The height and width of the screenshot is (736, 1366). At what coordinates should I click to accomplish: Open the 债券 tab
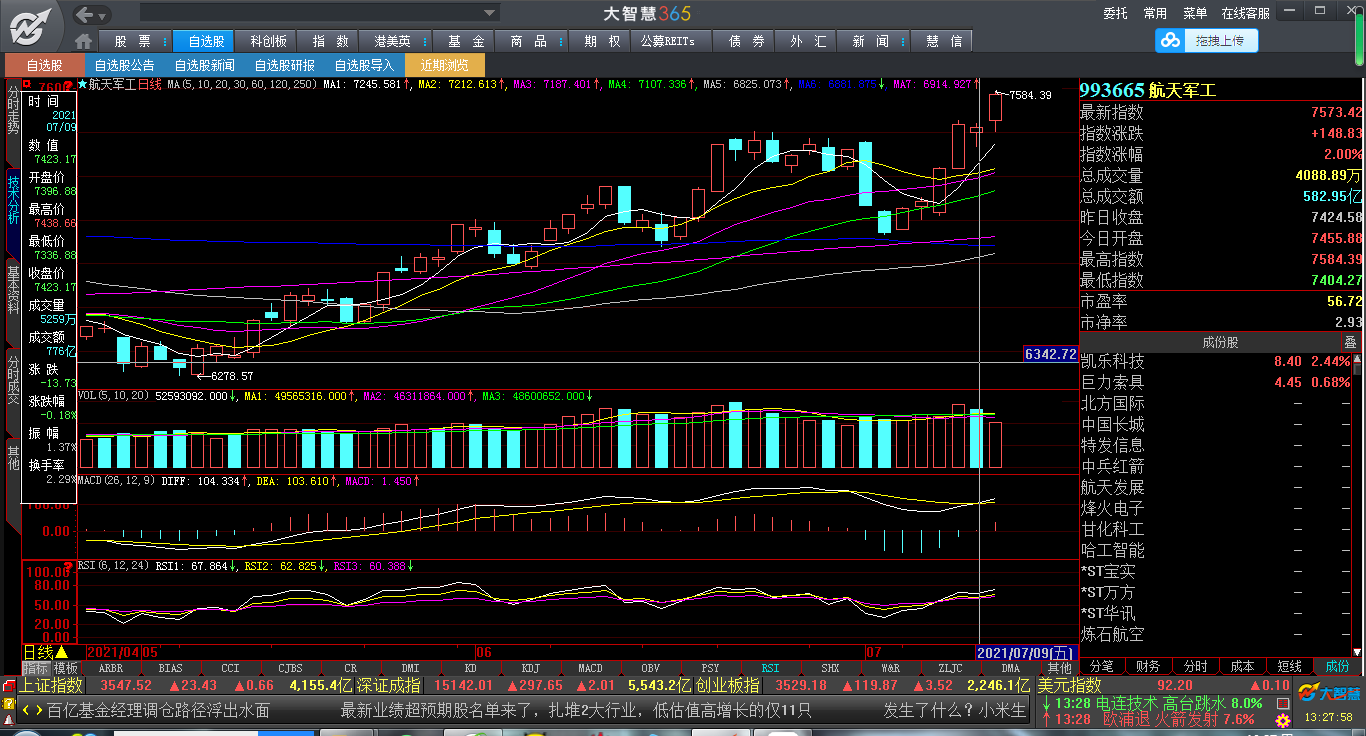pyautogui.click(x=746, y=41)
